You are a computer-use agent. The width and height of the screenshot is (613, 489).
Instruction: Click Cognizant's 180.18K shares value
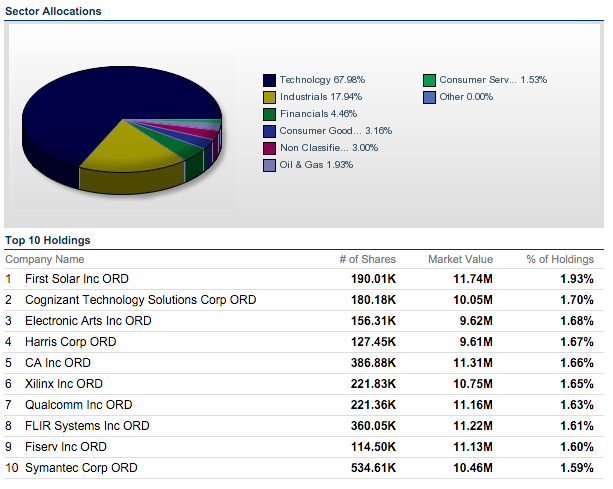(373, 300)
